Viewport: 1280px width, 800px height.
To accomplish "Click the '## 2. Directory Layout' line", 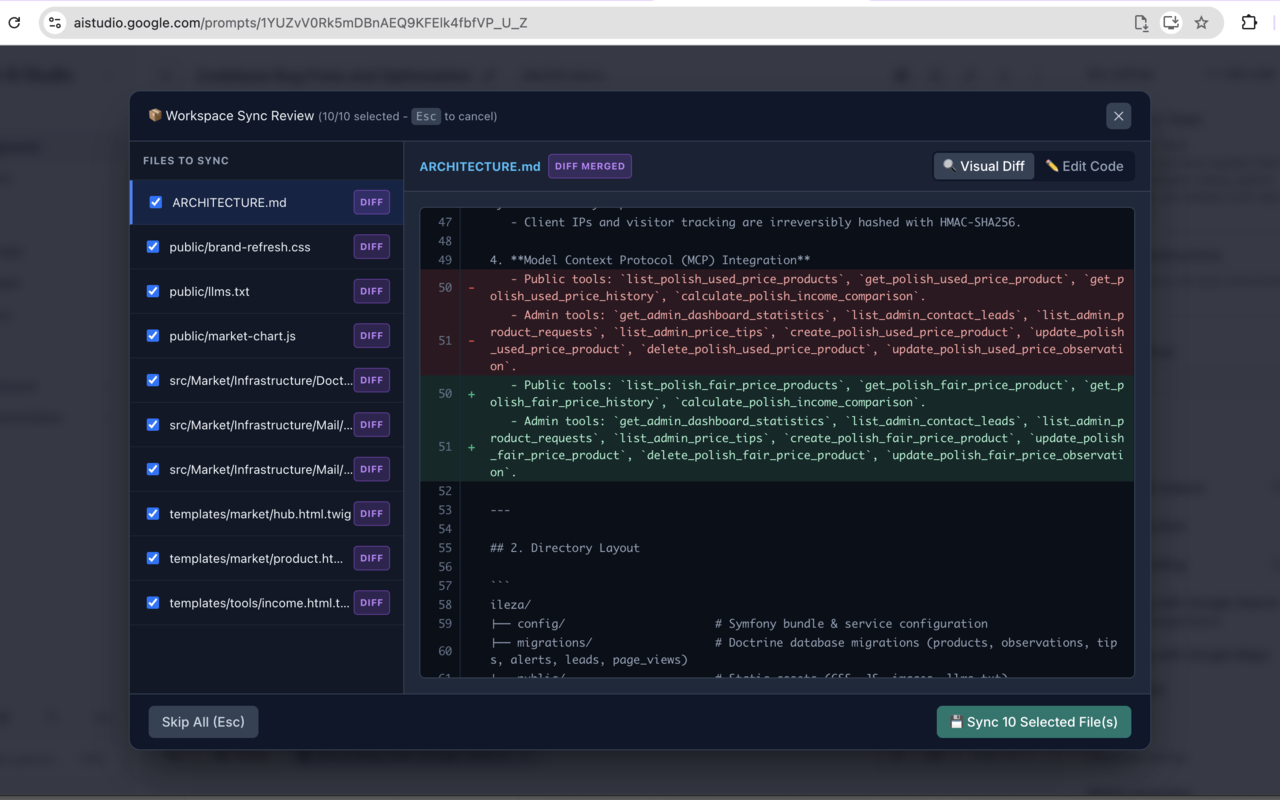I will pyautogui.click(x=565, y=548).
